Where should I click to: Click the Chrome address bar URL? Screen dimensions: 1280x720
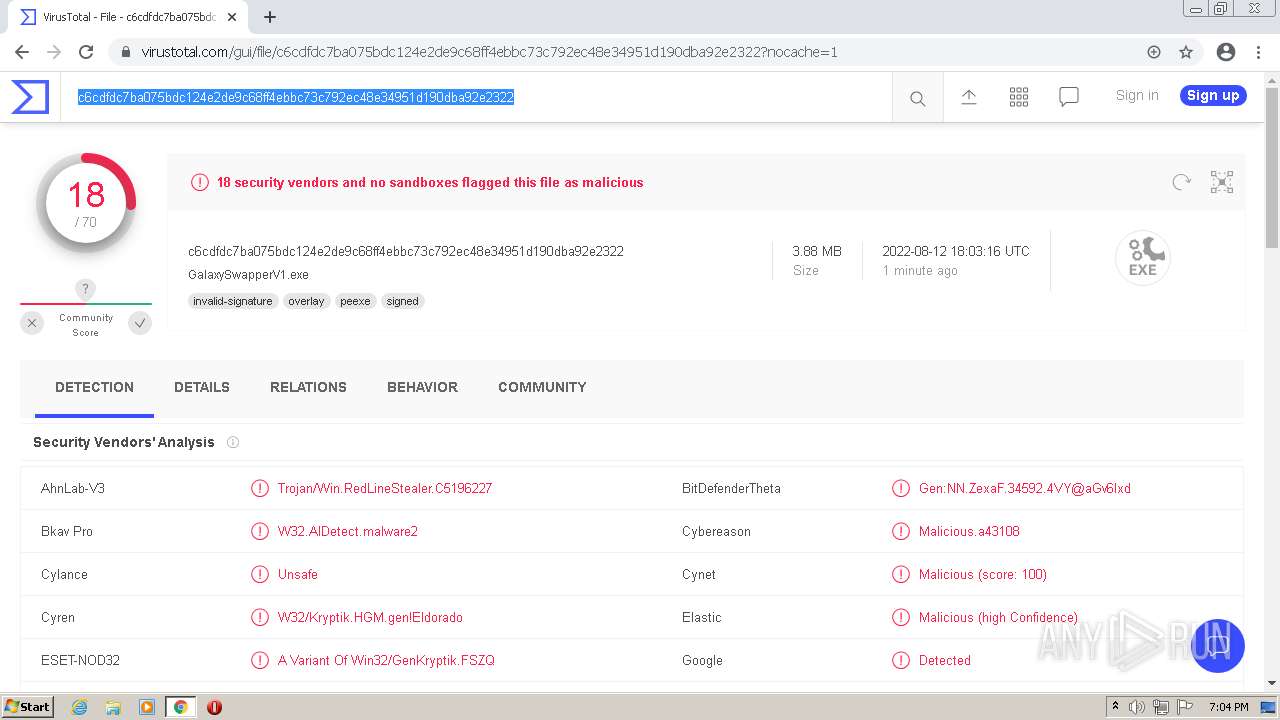[489, 52]
